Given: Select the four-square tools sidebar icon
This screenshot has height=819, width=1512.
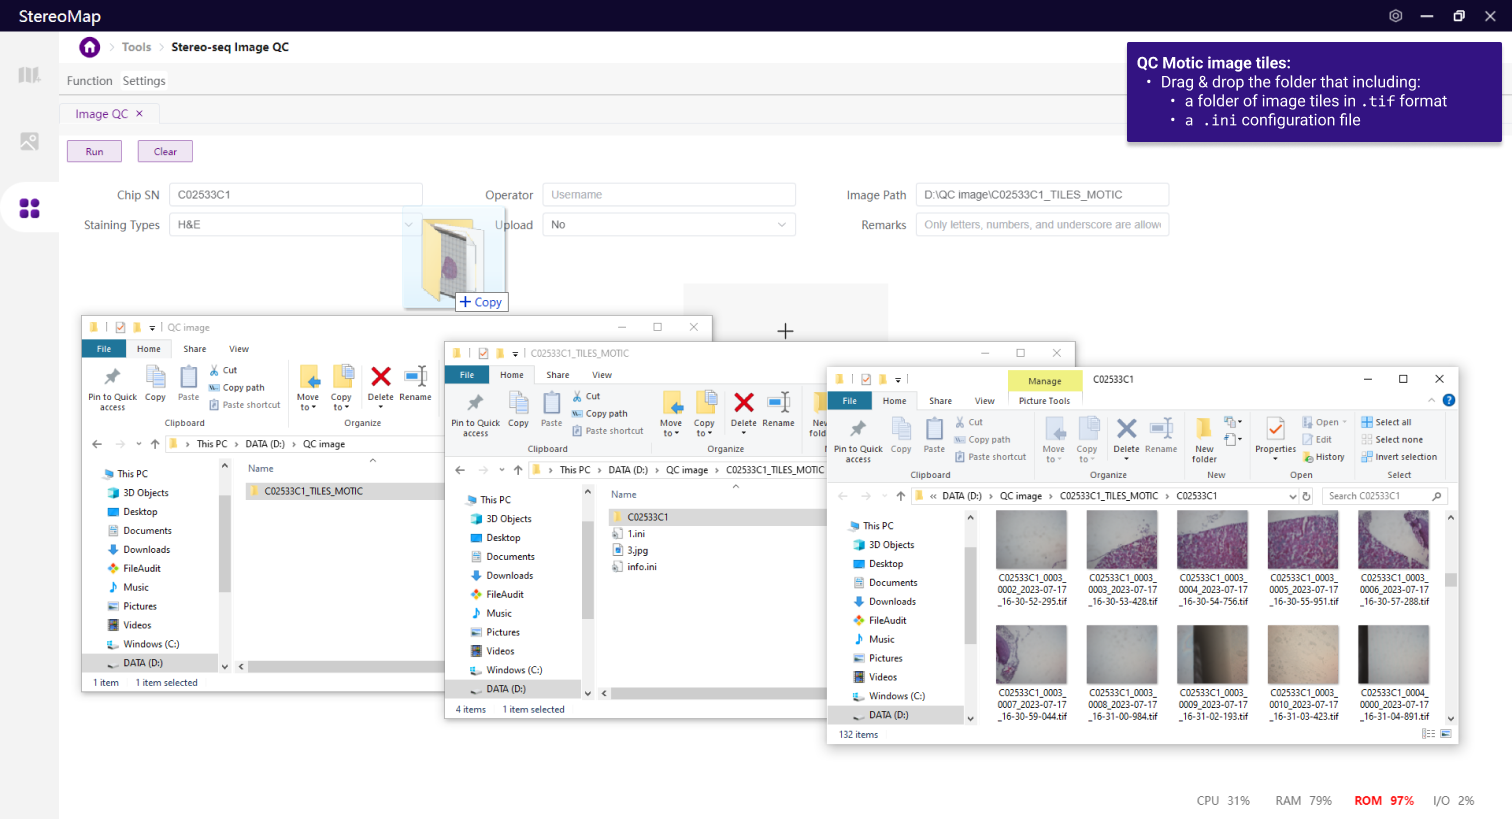Looking at the screenshot, I should coord(29,208).
